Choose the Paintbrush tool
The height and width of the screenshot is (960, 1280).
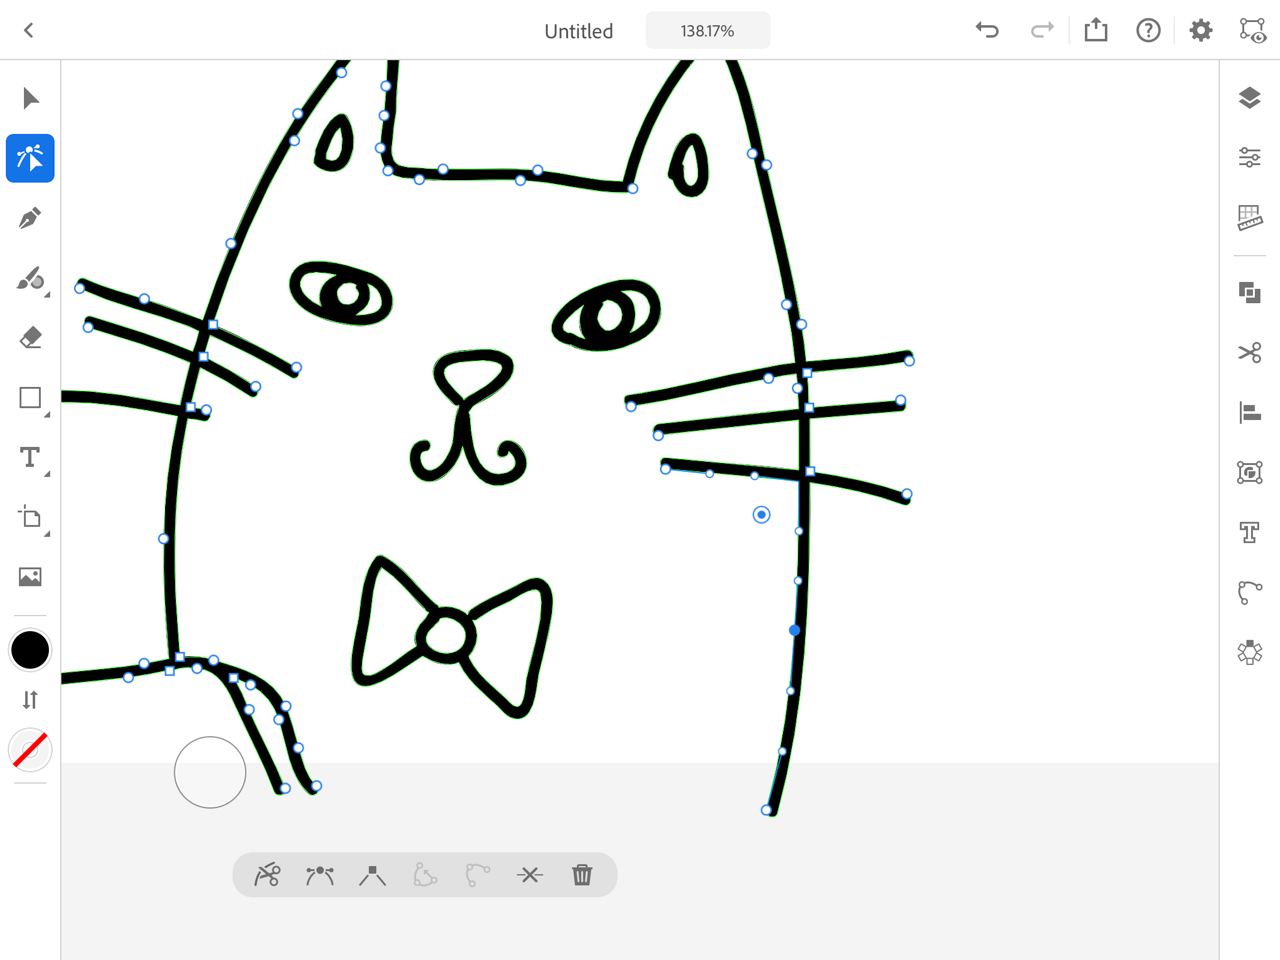30,278
